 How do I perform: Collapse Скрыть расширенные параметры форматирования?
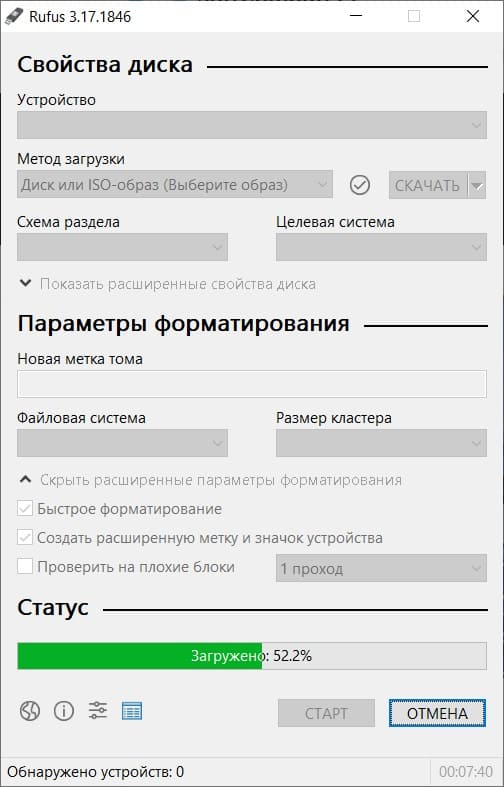(210, 480)
